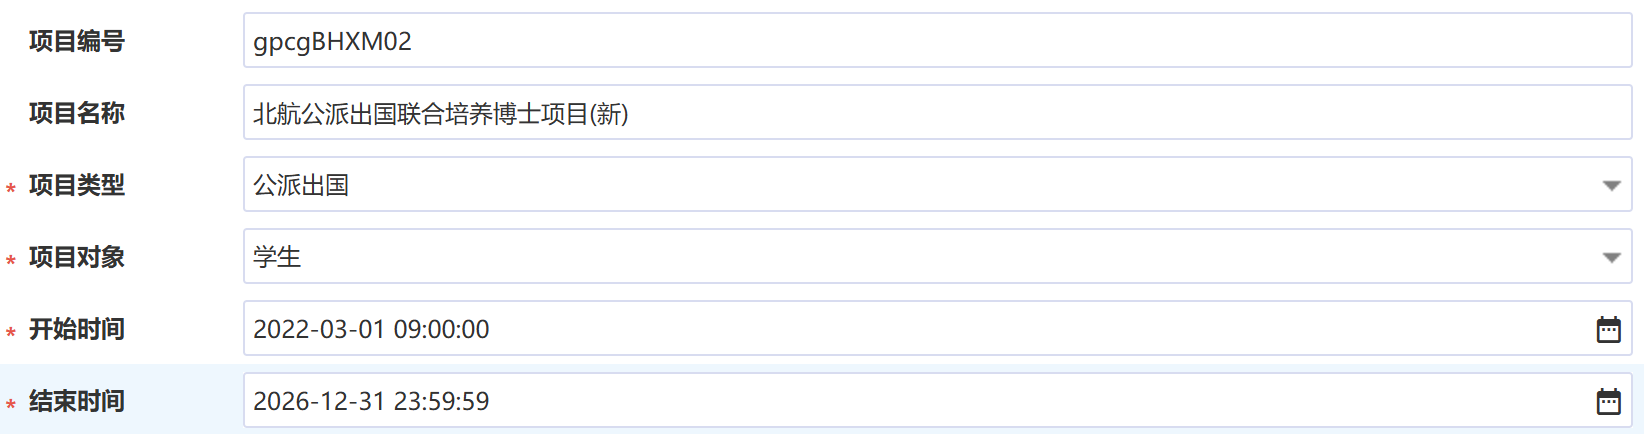Click the 开始时间 field label

point(77,329)
